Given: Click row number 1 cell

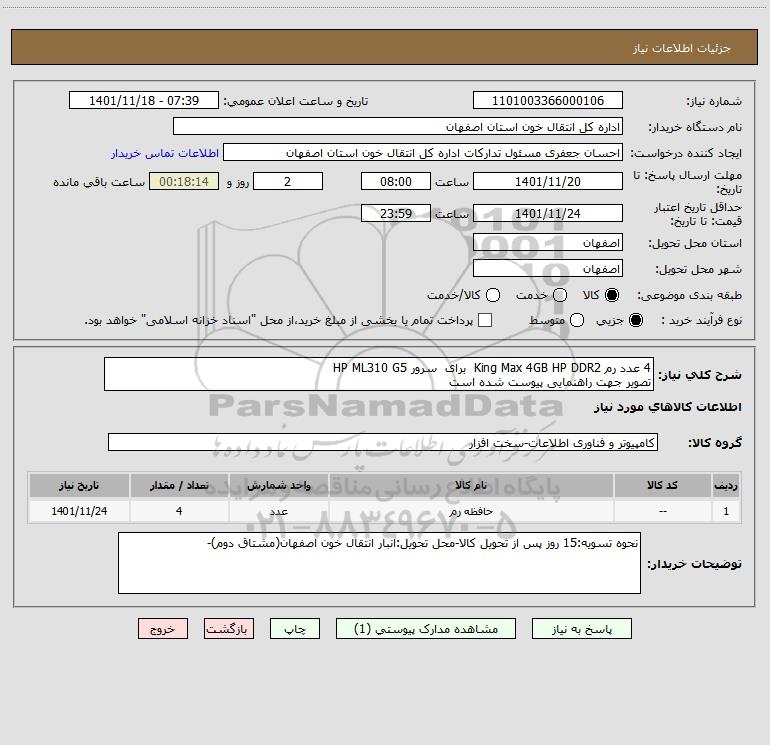Looking at the screenshot, I should point(726,512).
